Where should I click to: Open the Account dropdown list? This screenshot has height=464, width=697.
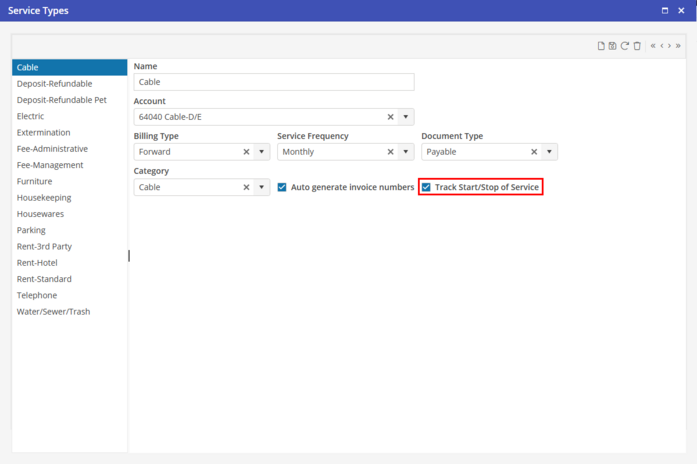(406, 117)
